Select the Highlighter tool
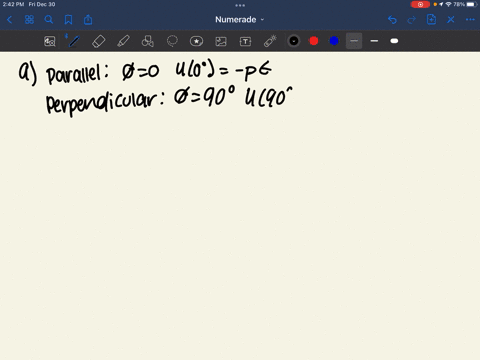480x360 pixels. 123,41
